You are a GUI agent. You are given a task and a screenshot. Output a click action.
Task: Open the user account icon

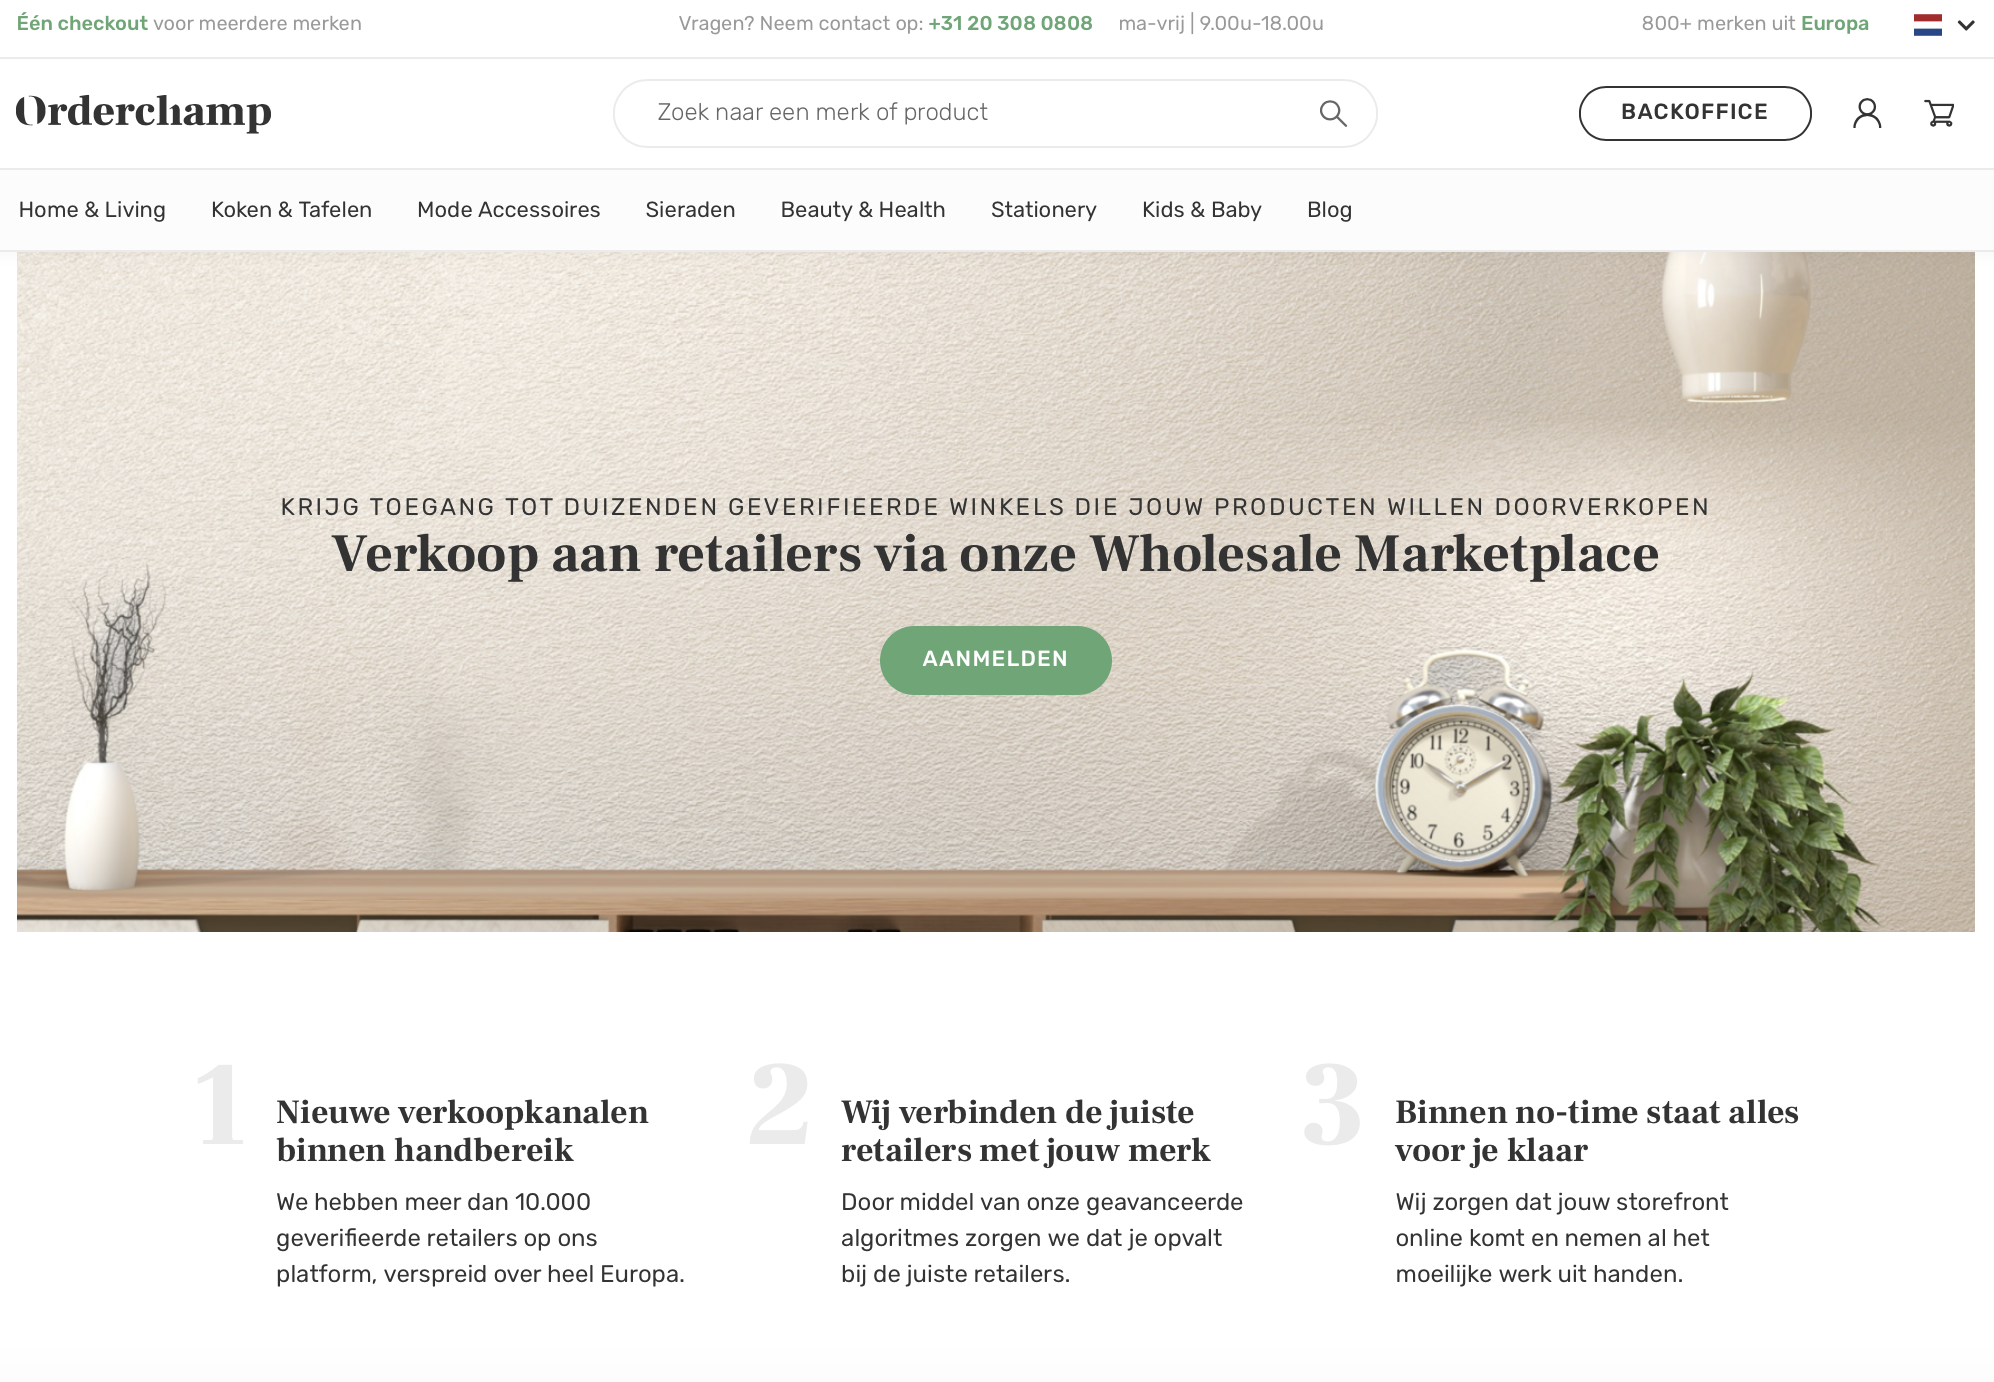[x=1867, y=113]
